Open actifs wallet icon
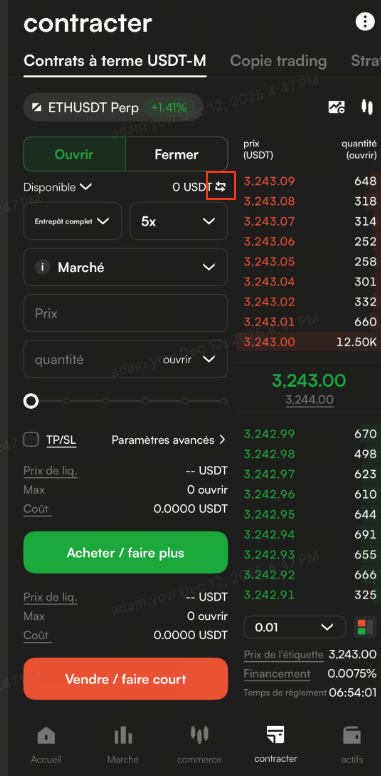Image resolution: width=381 pixels, height=776 pixels. click(352, 735)
